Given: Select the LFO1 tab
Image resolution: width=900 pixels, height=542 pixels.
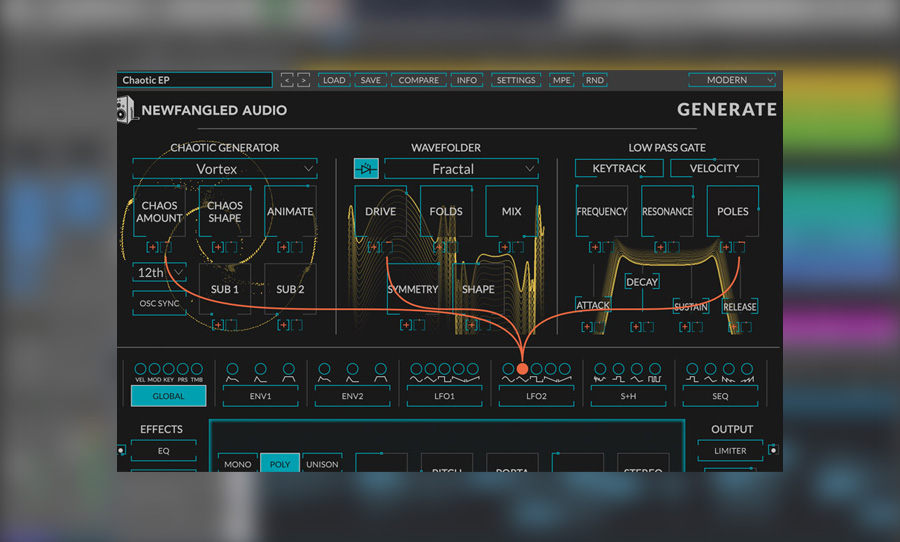Looking at the screenshot, I should click(x=444, y=396).
